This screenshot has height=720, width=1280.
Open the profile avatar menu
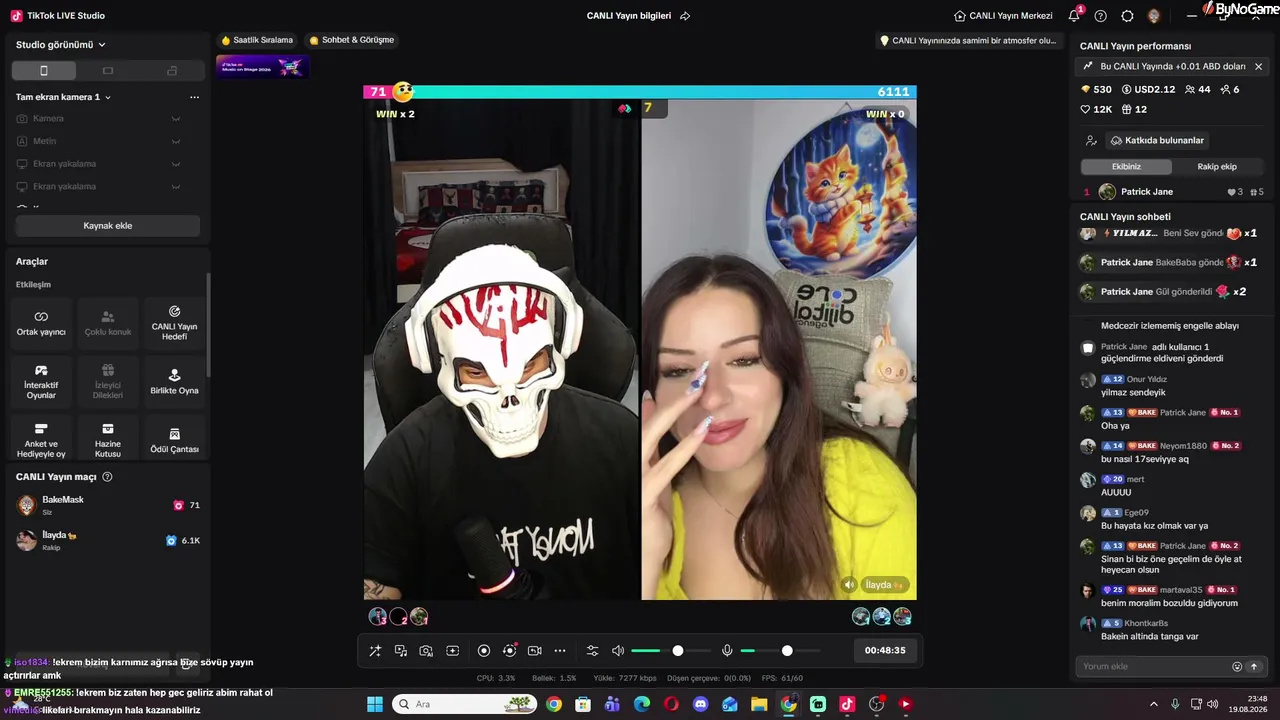(x=1154, y=16)
